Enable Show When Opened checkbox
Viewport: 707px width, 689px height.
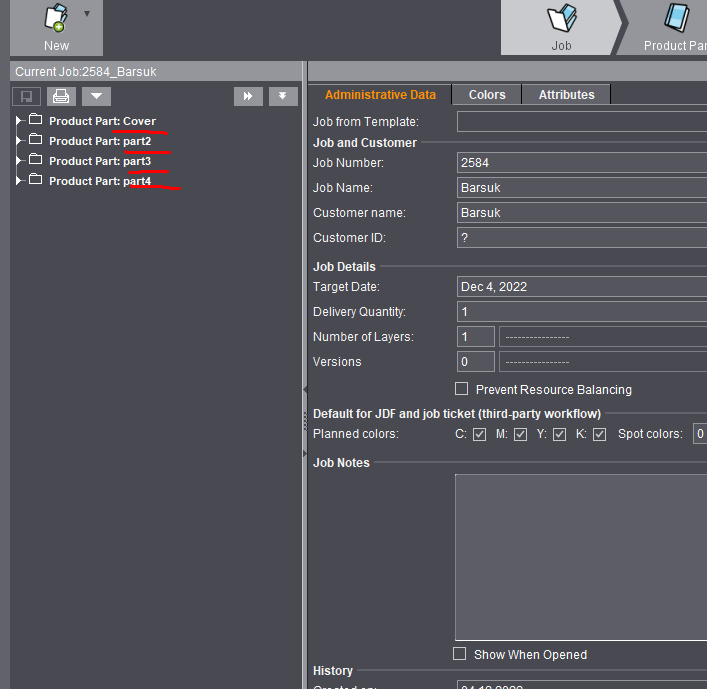[x=459, y=654]
